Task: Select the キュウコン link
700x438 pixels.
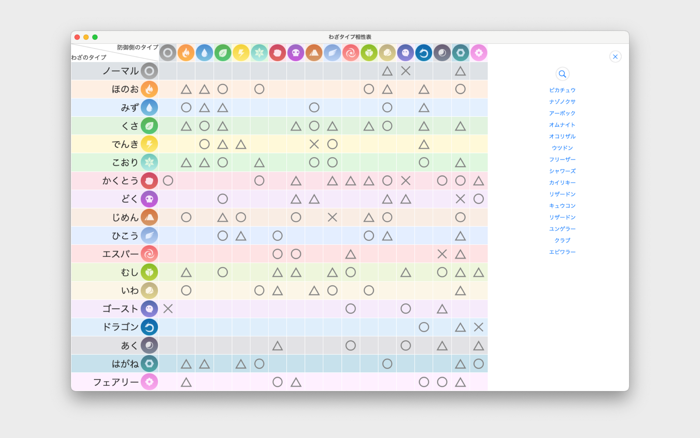Action: pos(562,206)
